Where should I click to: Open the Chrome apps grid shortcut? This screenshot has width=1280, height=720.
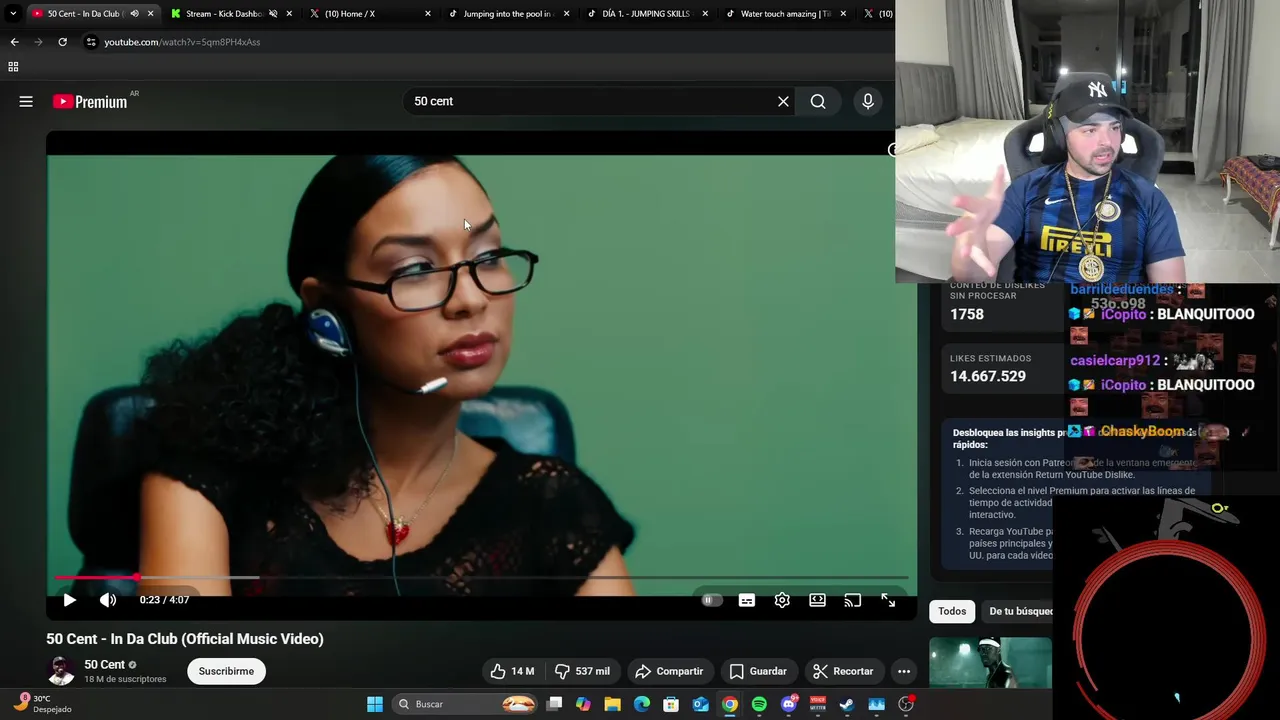tap(13, 67)
